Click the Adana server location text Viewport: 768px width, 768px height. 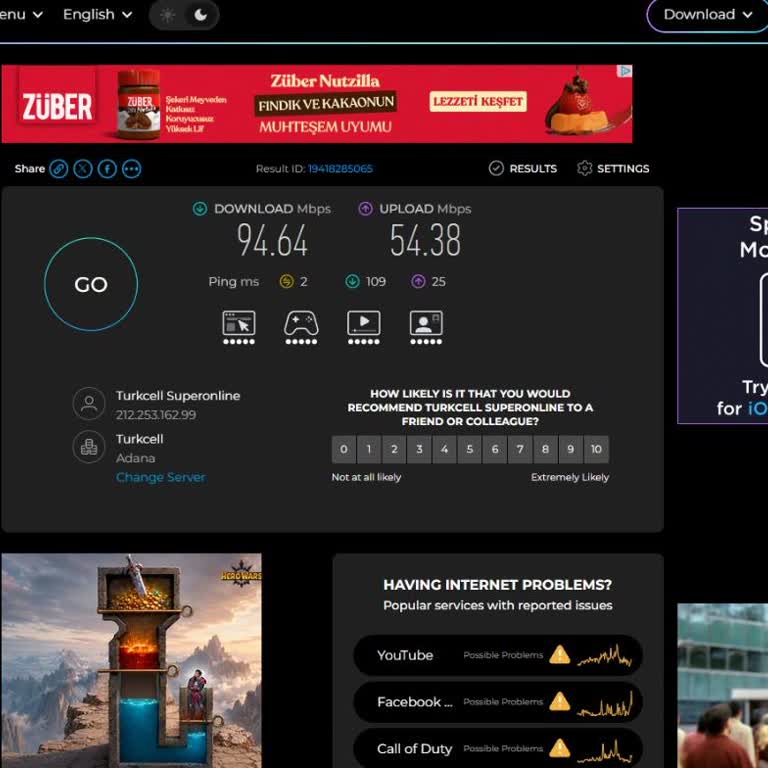pyautogui.click(x=135, y=458)
